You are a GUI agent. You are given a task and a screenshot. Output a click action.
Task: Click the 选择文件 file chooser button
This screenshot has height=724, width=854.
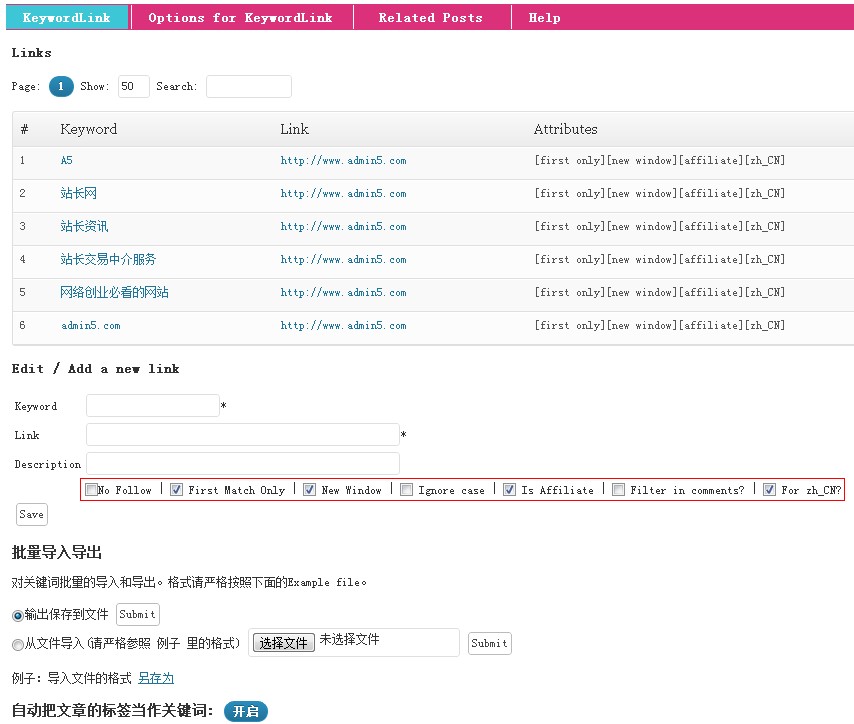(x=283, y=643)
